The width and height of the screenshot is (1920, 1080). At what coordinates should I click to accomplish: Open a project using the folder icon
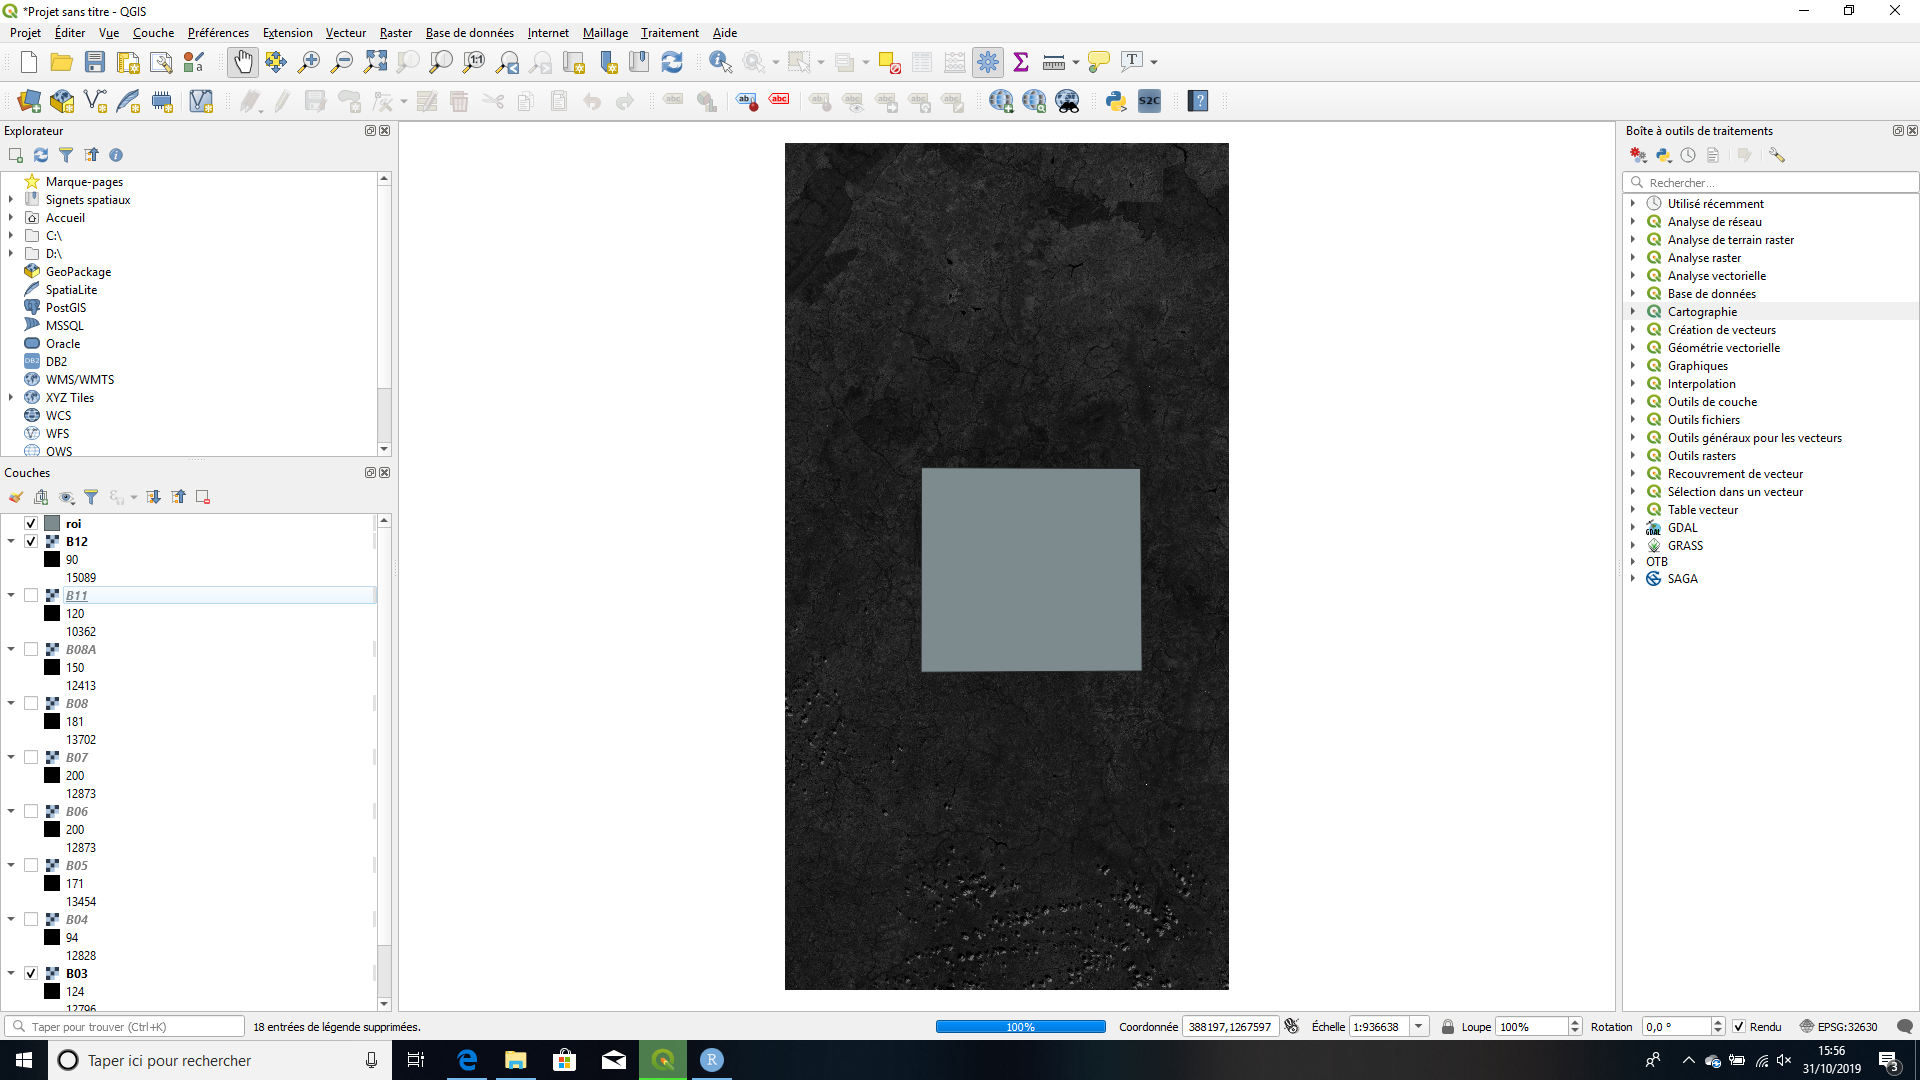[62, 62]
